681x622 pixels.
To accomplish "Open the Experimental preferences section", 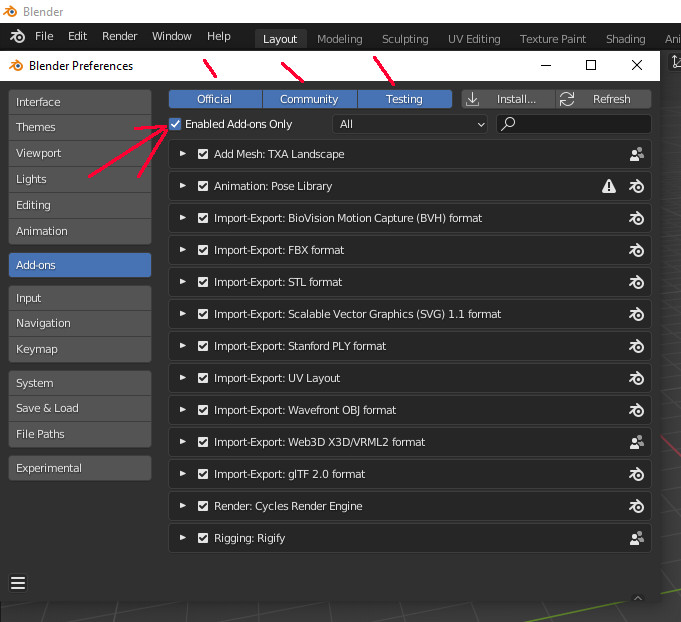I will point(80,468).
